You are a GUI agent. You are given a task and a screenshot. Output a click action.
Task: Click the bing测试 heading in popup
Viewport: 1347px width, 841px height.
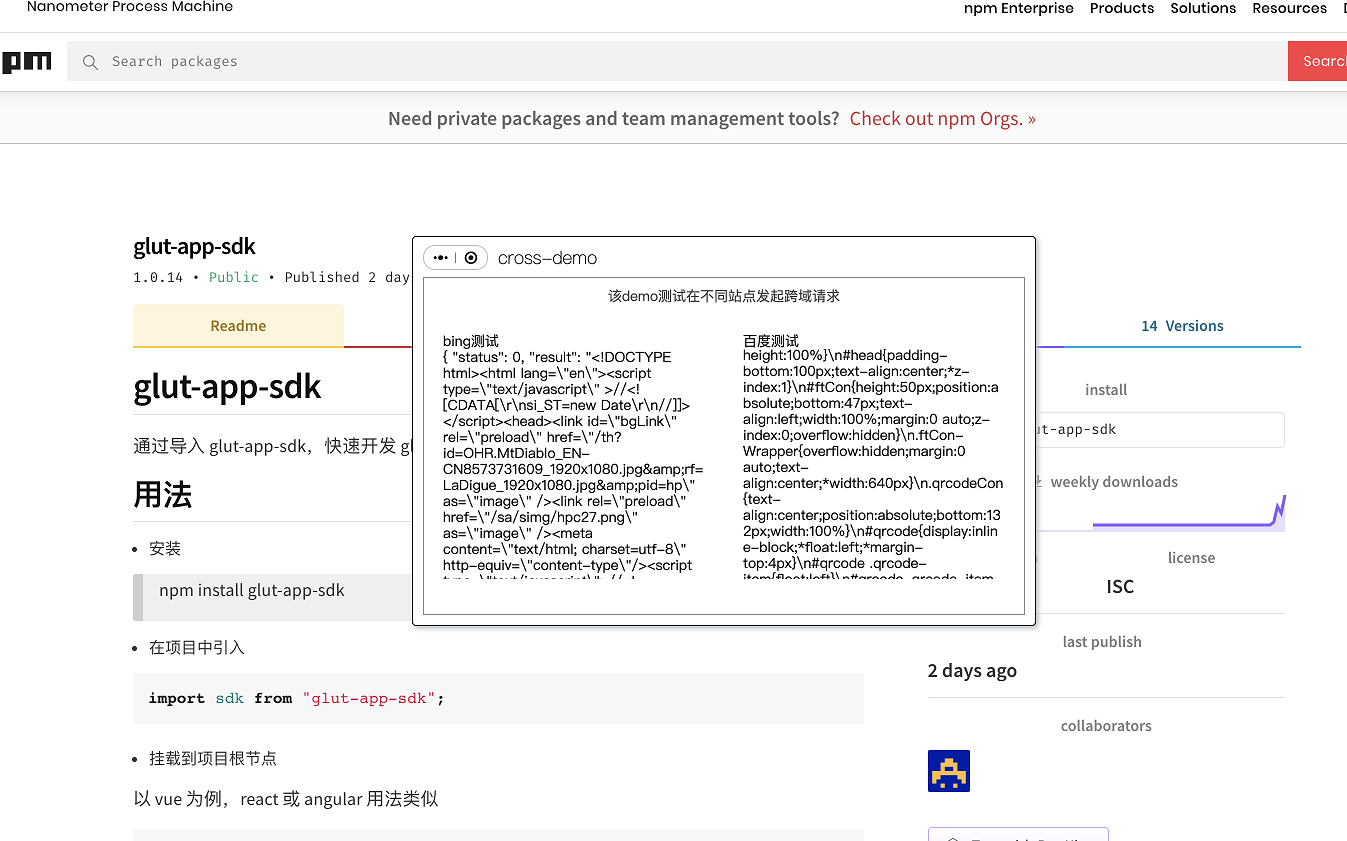click(471, 341)
